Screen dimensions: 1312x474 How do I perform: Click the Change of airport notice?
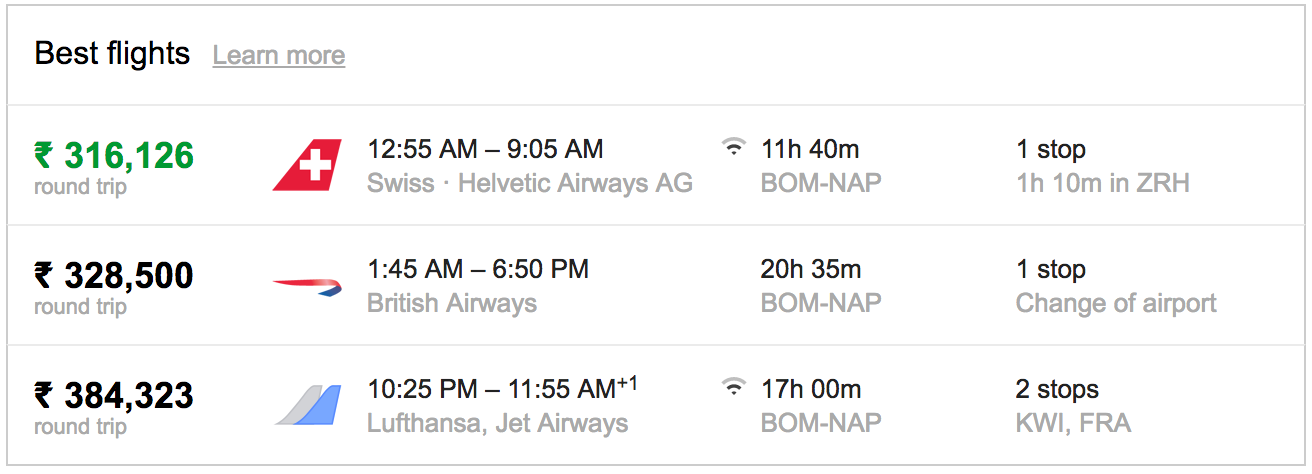pyautogui.click(x=1116, y=303)
